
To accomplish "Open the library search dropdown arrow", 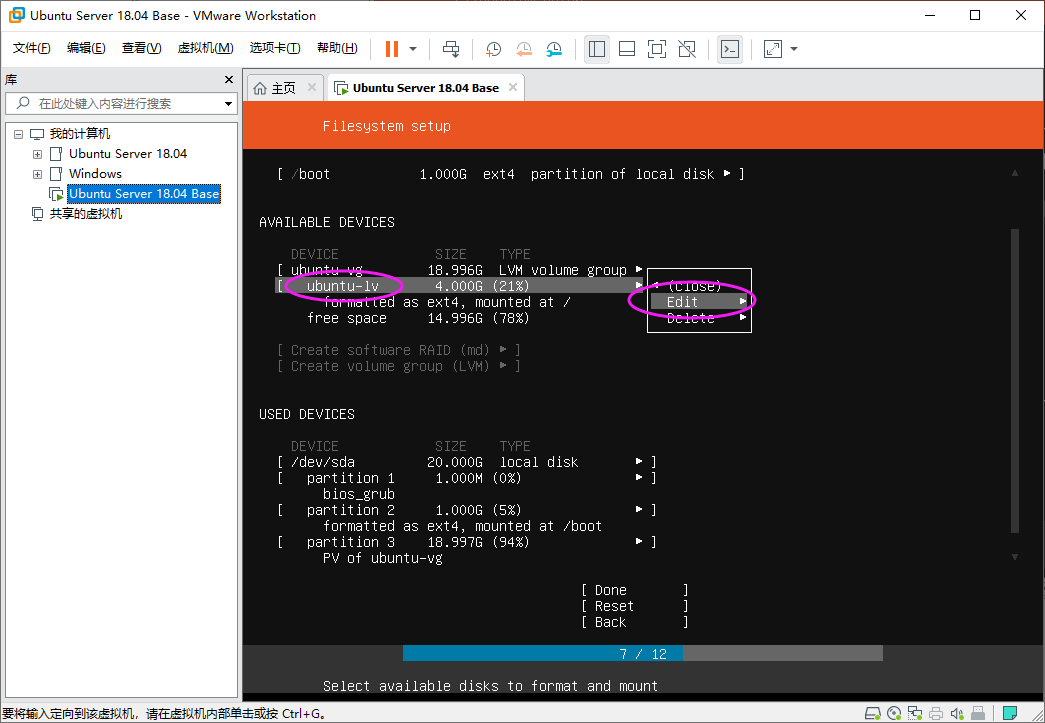I will (228, 104).
